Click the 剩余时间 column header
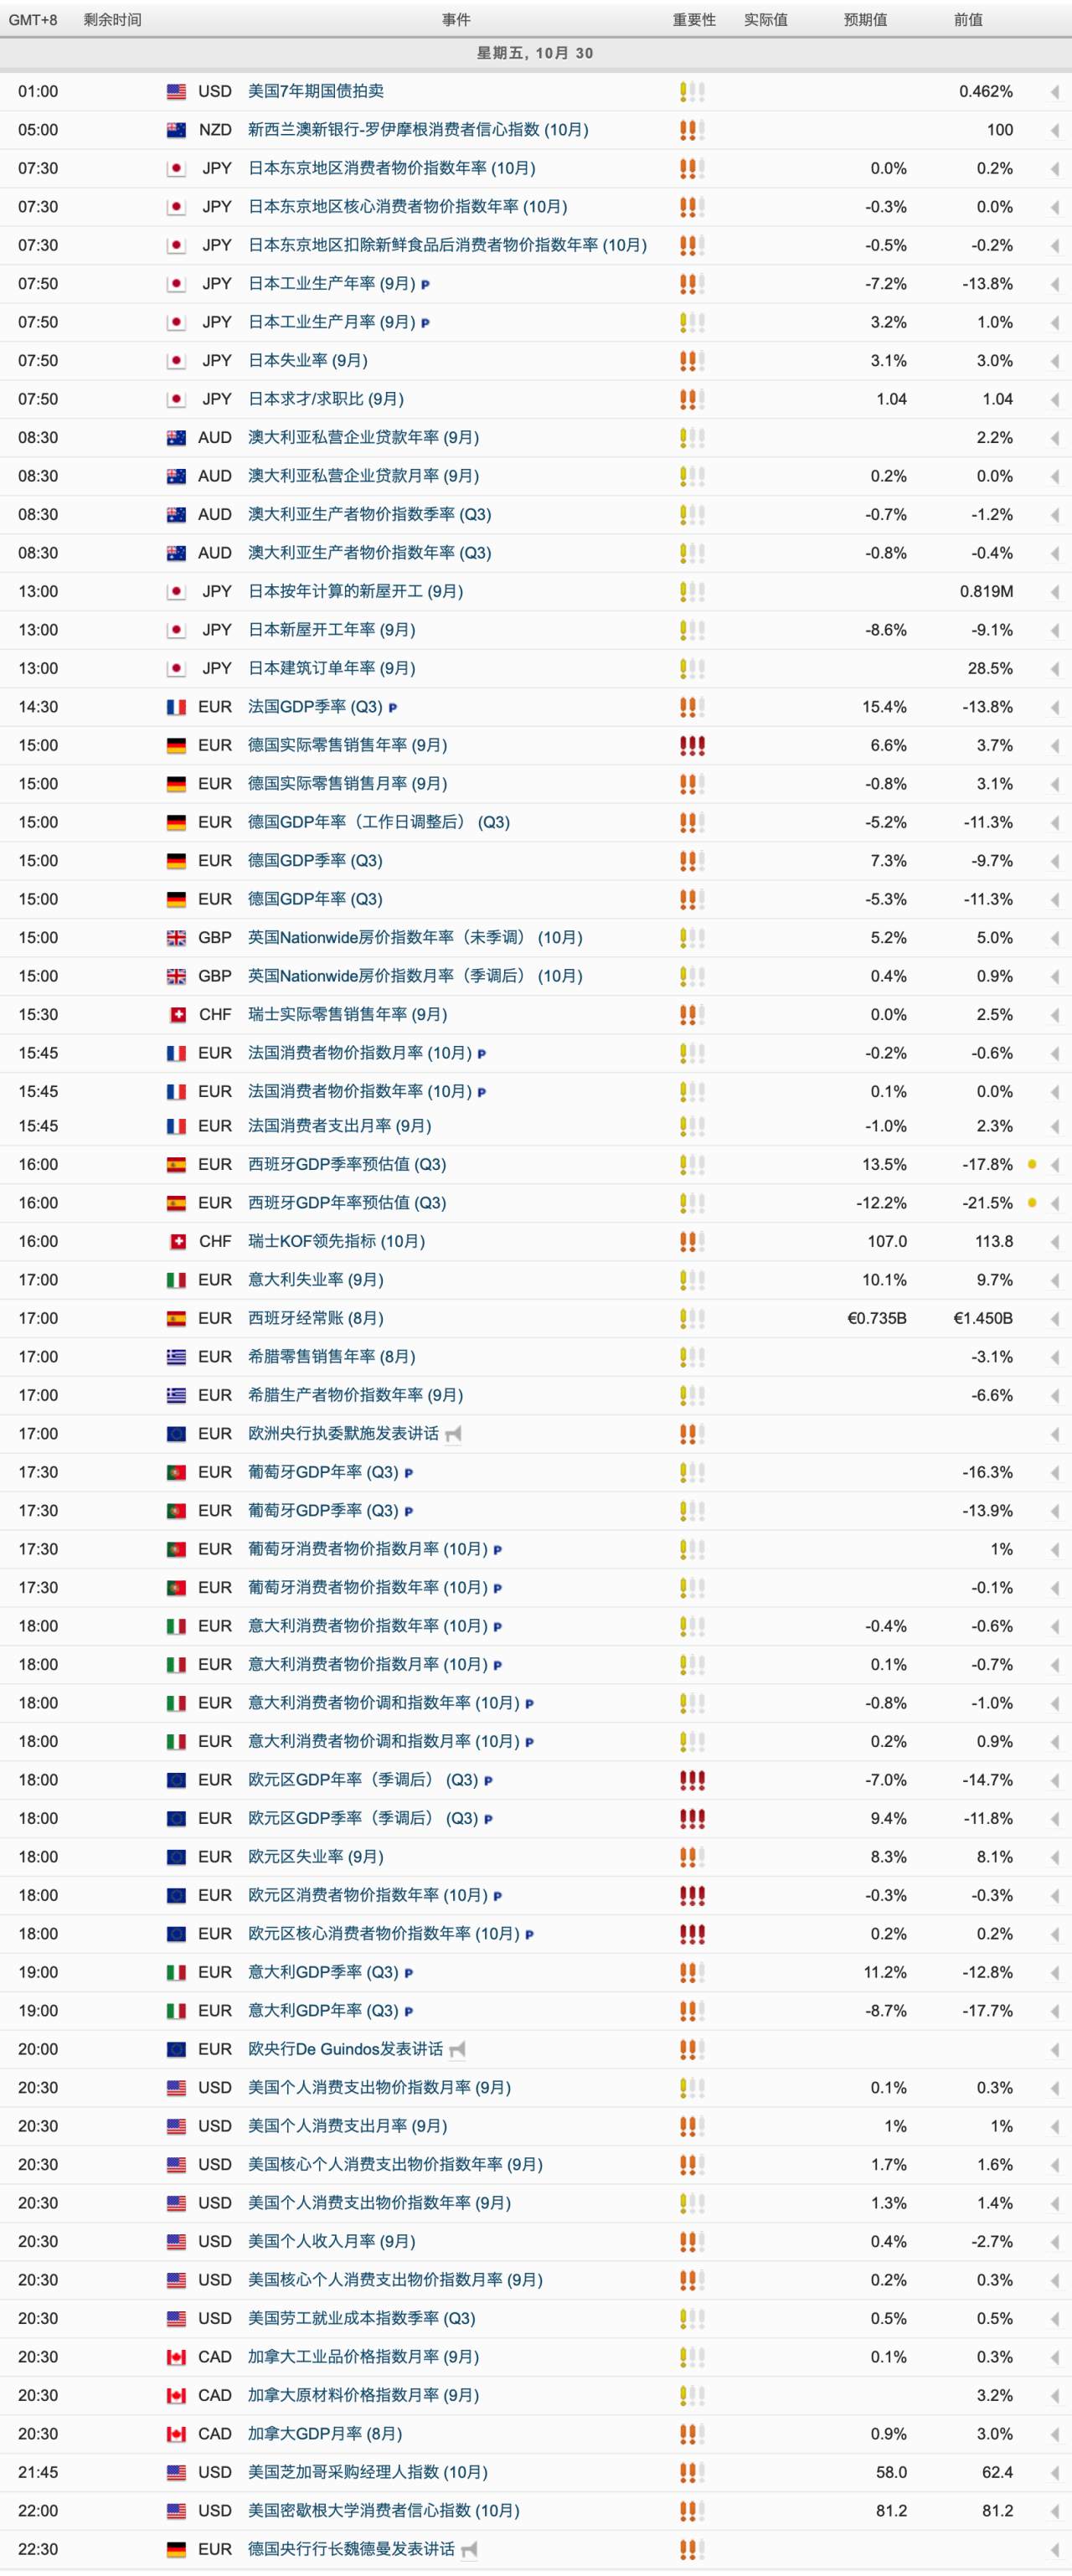Viewport: 1072px width, 2576px height. tap(112, 20)
